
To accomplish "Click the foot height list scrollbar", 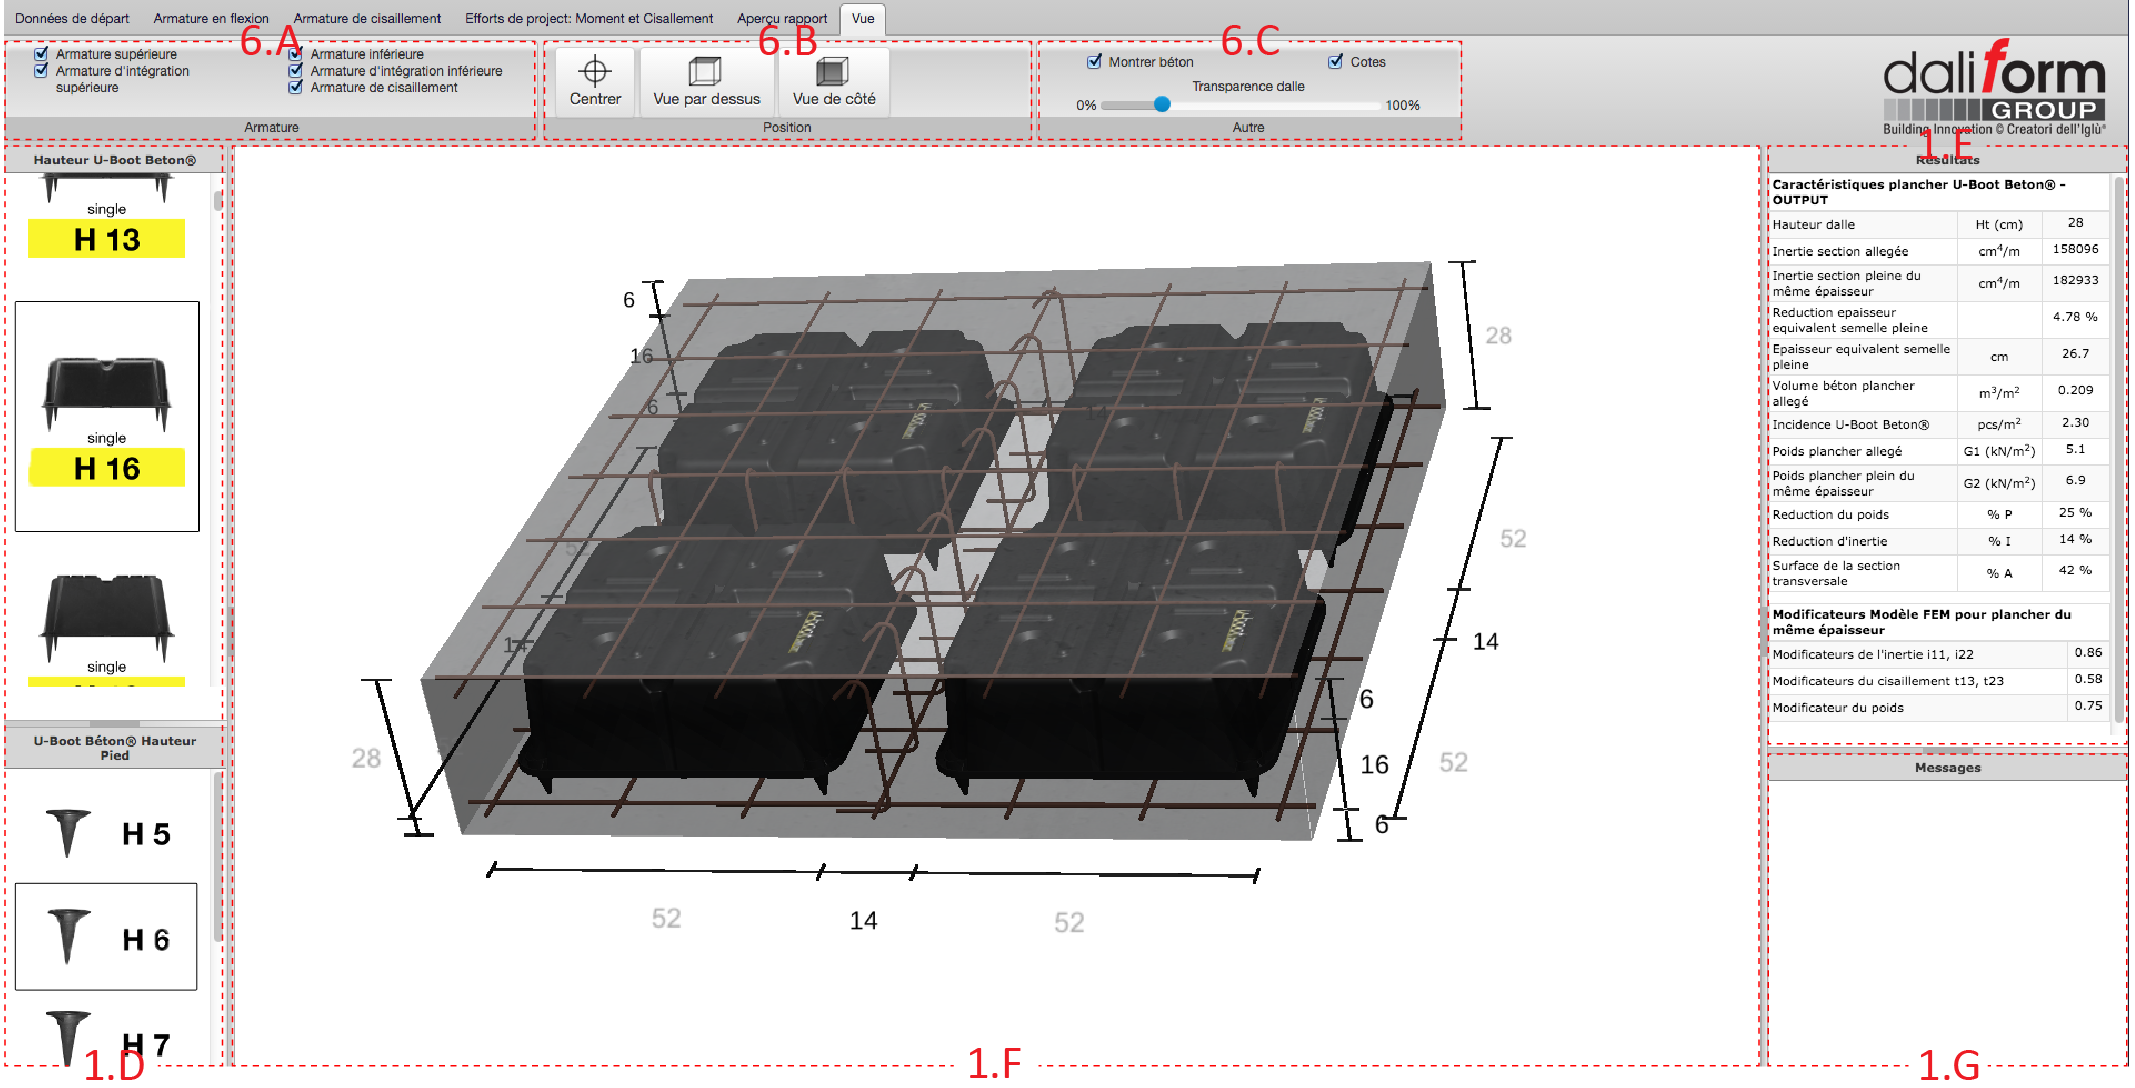I will 218,855.
